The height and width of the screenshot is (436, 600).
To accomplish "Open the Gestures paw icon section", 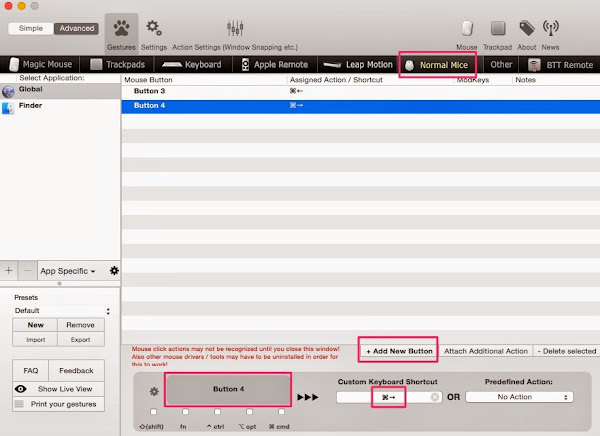I will point(121,33).
